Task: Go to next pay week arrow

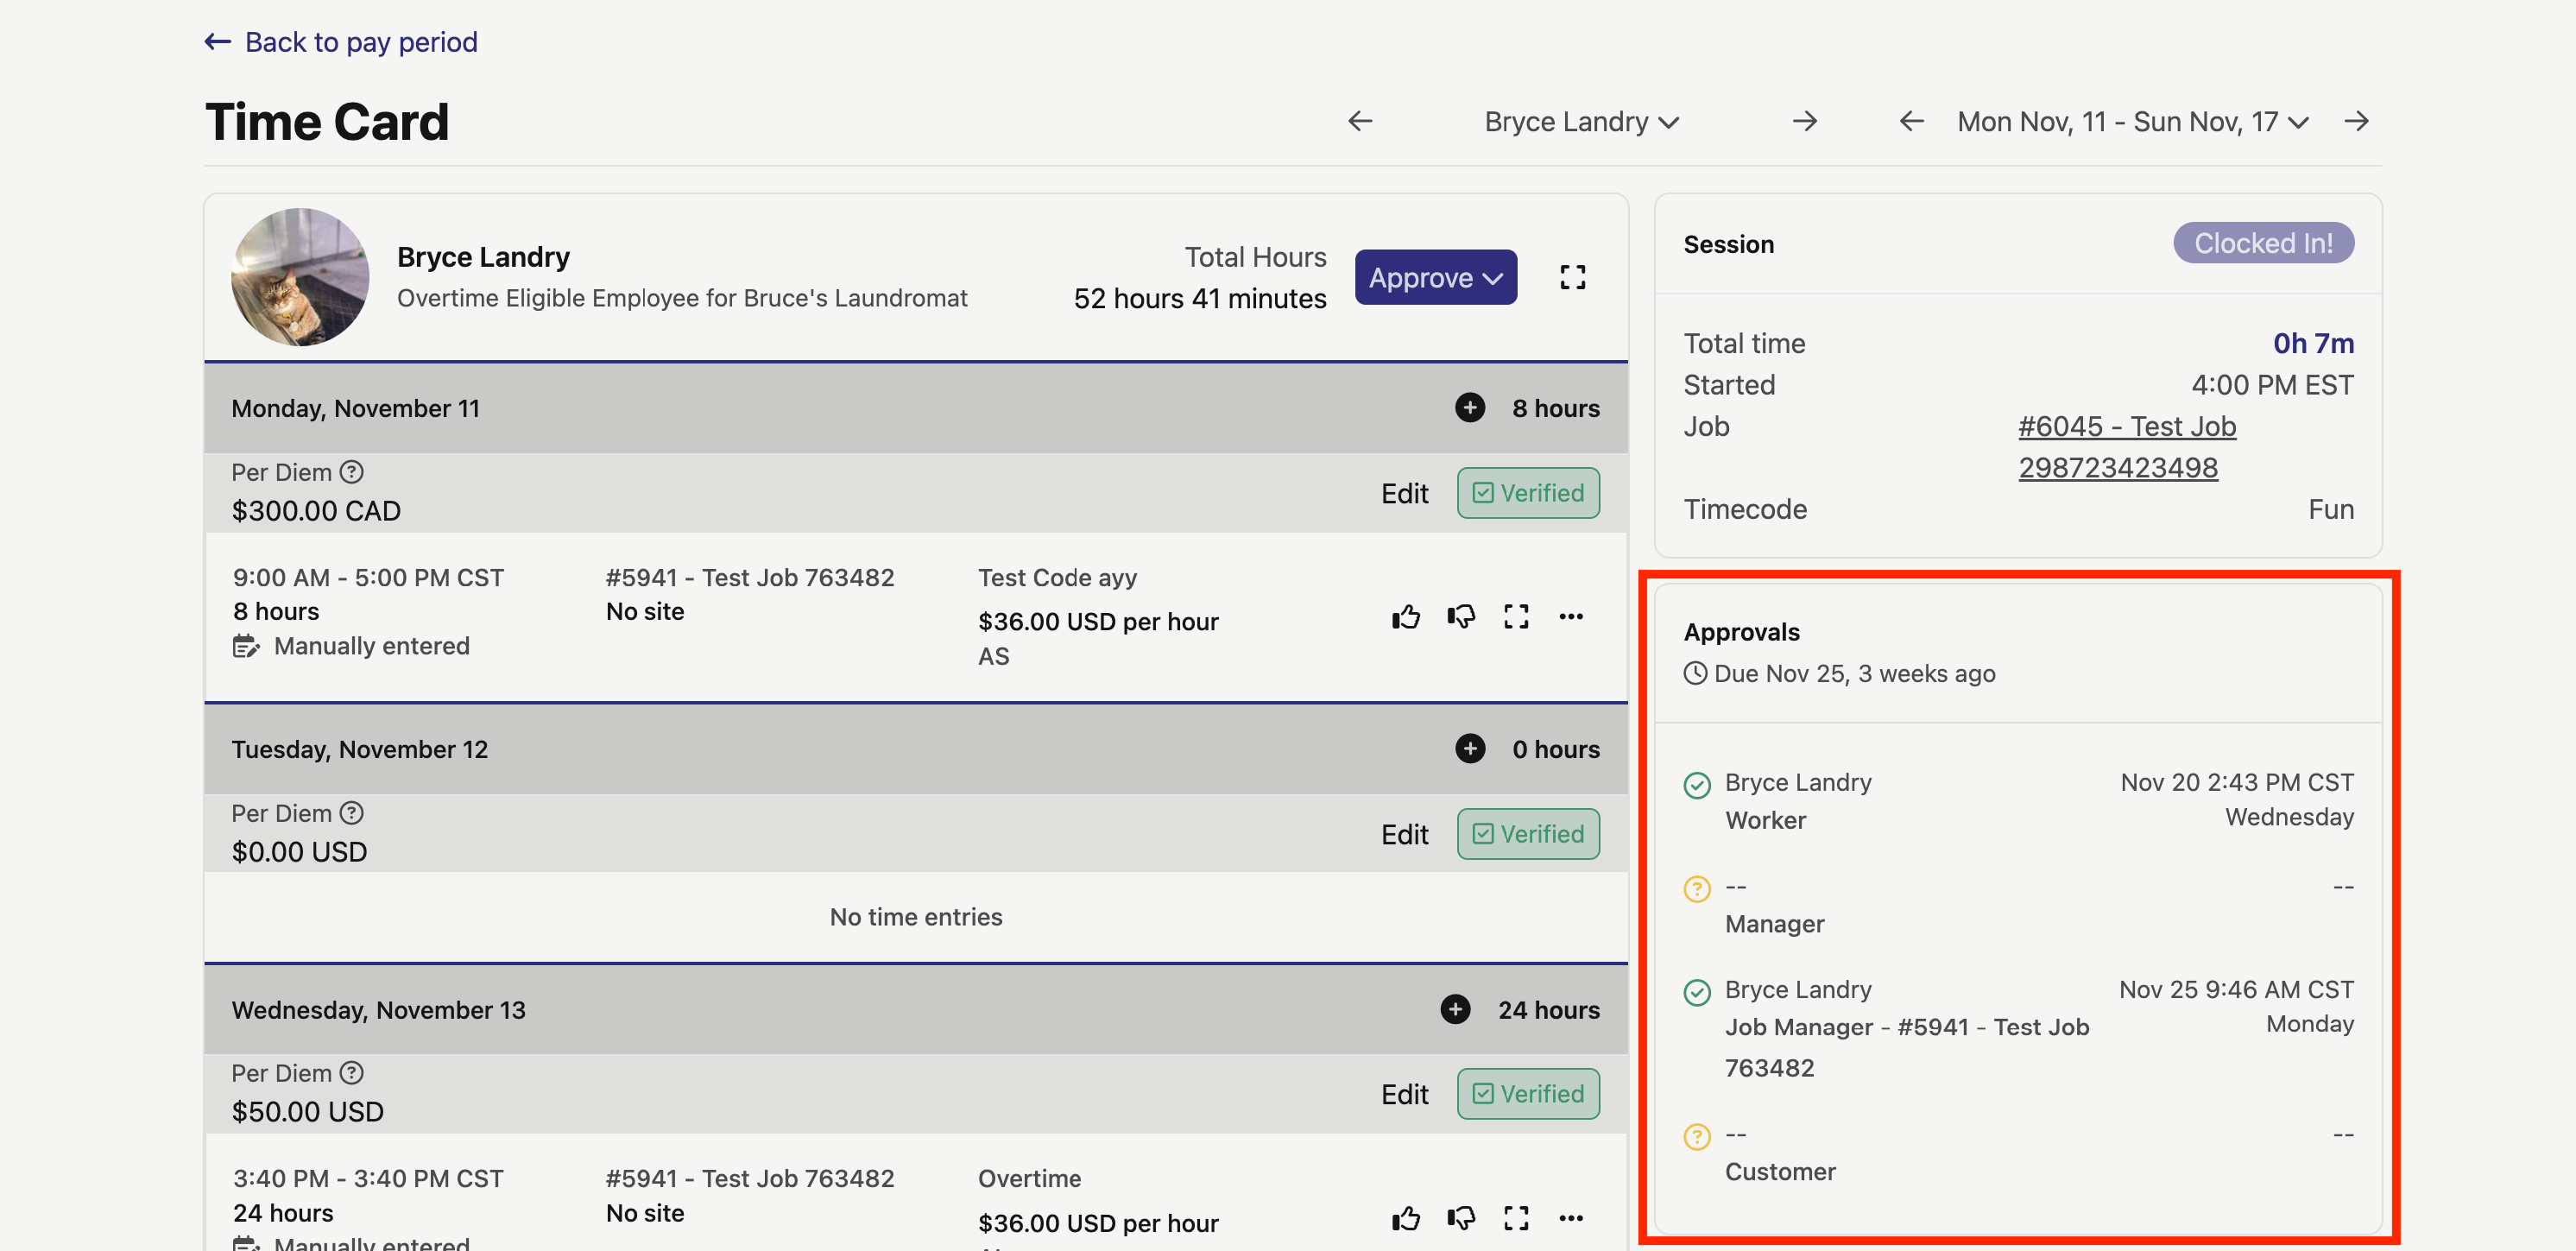Action: point(2356,122)
